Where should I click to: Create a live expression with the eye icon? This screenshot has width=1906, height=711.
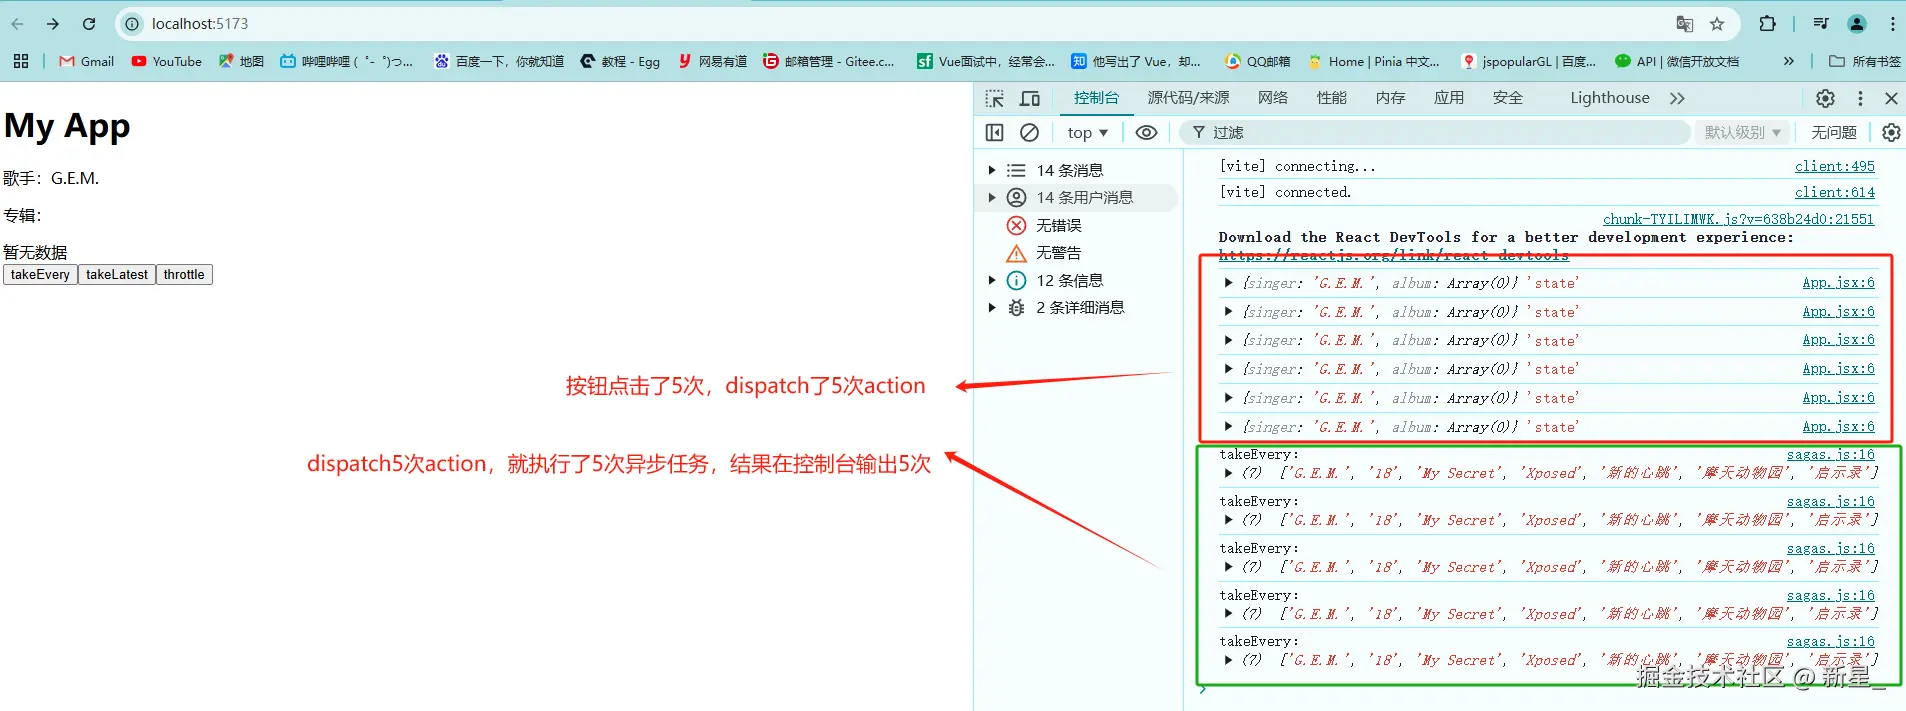[1146, 132]
